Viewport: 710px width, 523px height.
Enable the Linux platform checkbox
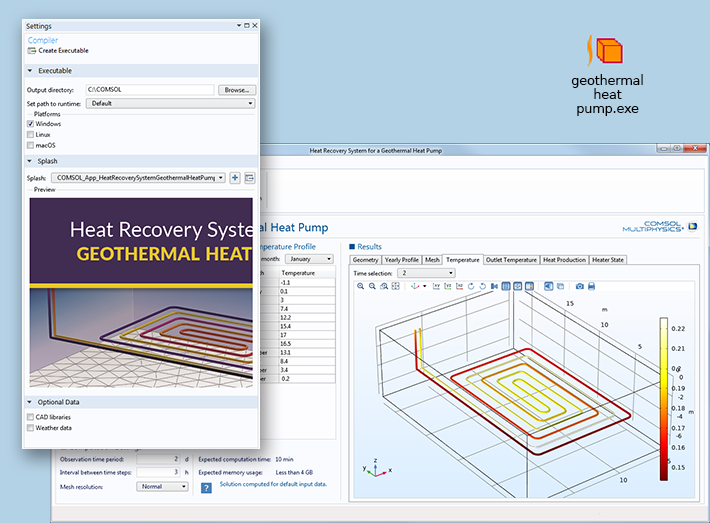31,134
